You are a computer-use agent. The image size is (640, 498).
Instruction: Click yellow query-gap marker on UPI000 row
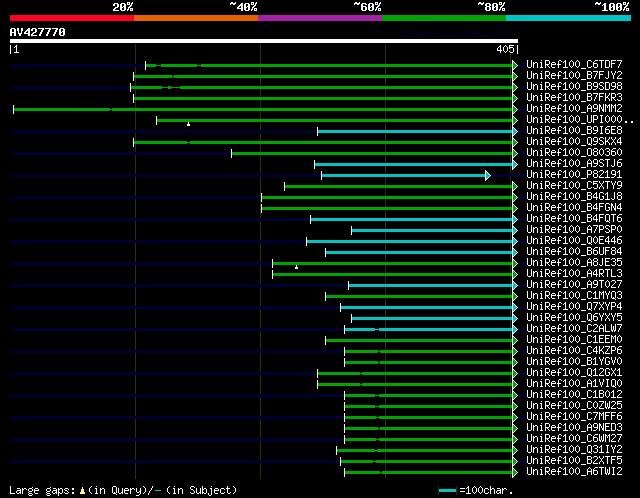pyautogui.click(x=188, y=124)
